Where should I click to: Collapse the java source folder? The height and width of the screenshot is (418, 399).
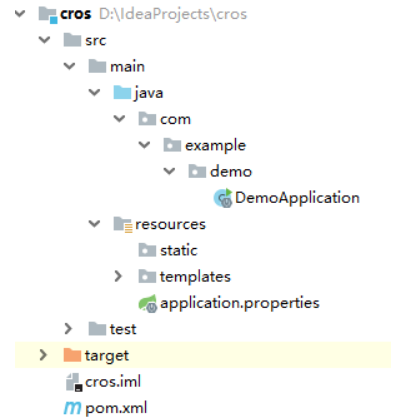[94, 92]
